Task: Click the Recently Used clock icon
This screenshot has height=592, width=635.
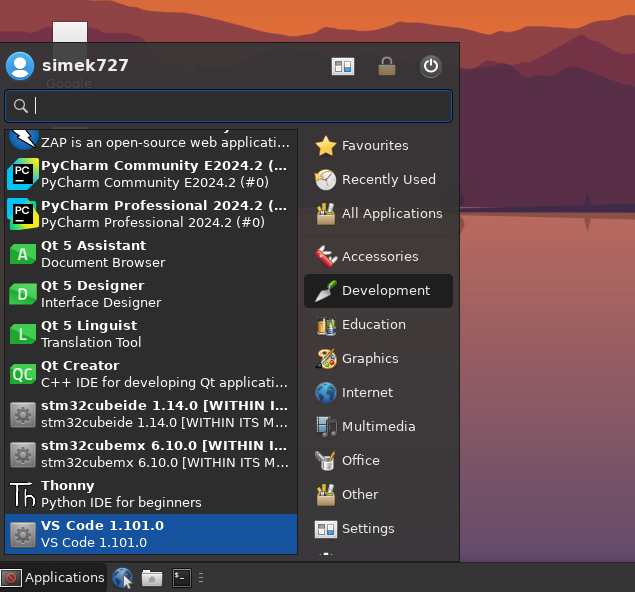Action: [x=326, y=180]
